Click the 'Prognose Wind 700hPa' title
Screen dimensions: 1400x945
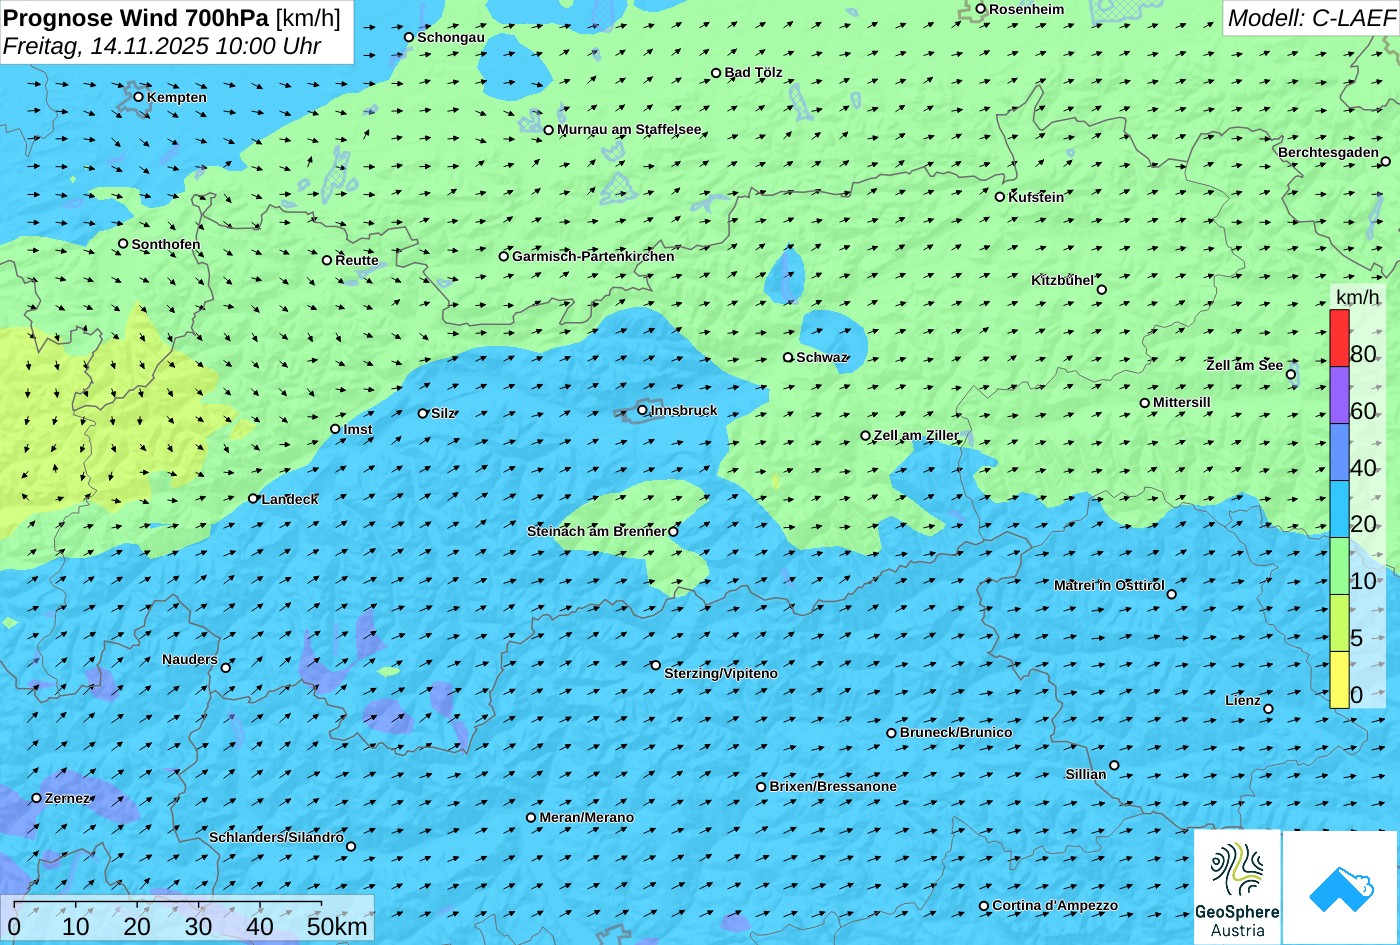tap(137, 17)
